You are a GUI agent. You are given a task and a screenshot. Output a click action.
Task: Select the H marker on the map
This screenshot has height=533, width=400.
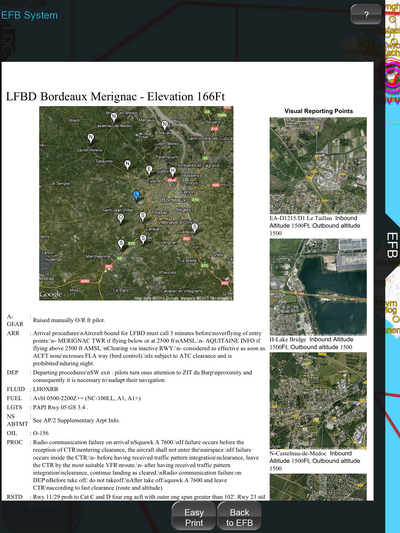(173, 172)
